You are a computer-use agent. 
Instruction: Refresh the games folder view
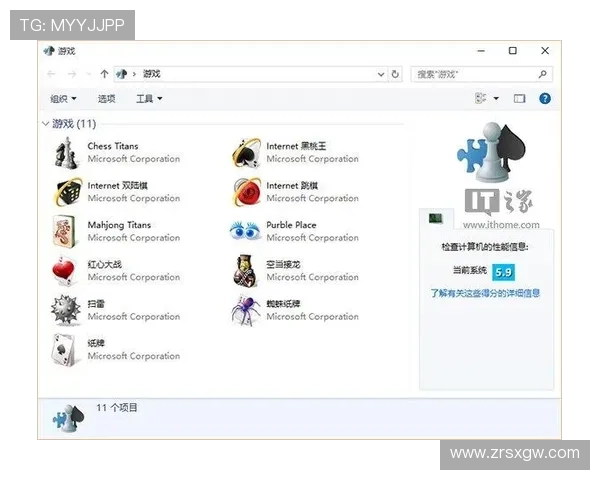pos(395,74)
